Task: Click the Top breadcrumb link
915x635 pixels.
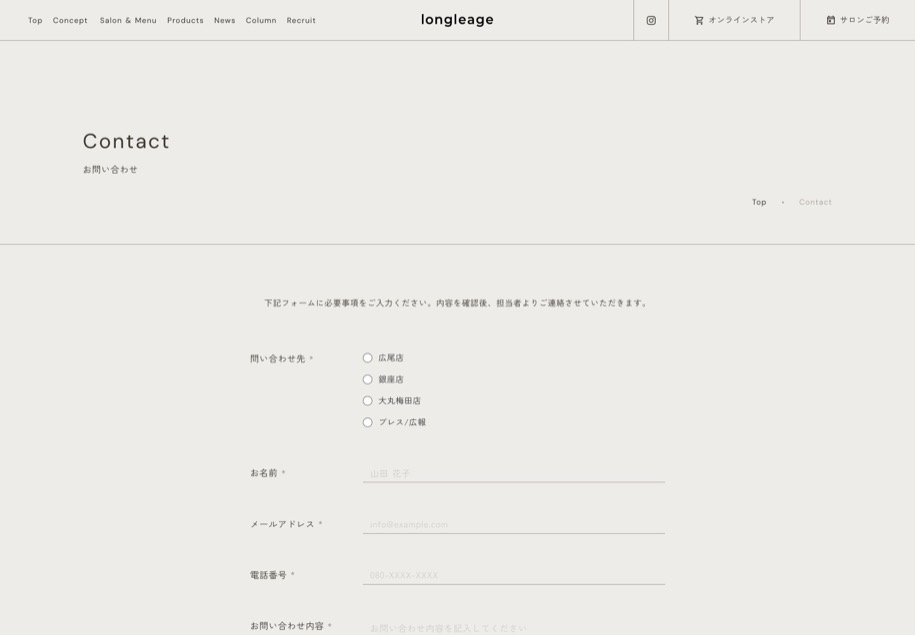Action: click(x=759, y=202)
